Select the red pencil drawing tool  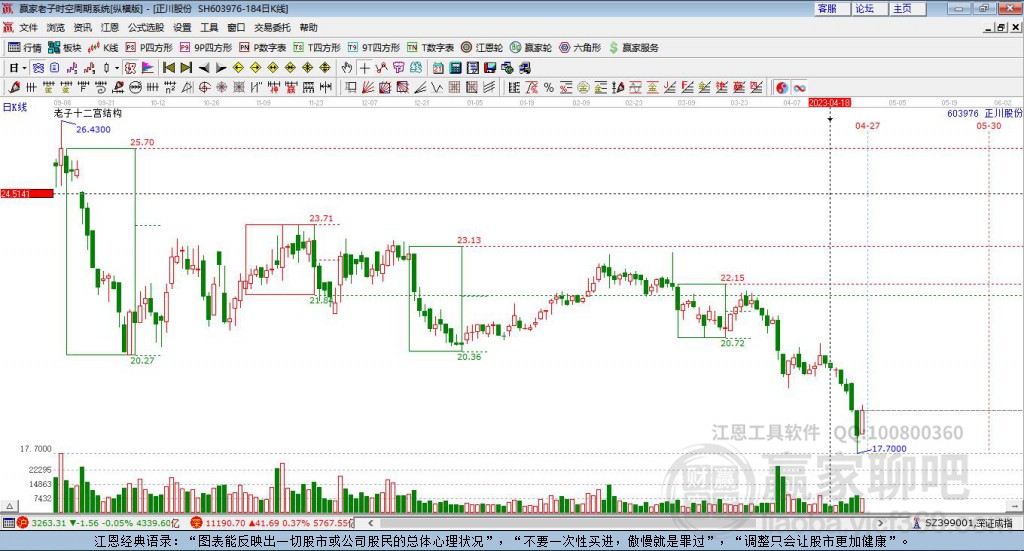(14, 87)
